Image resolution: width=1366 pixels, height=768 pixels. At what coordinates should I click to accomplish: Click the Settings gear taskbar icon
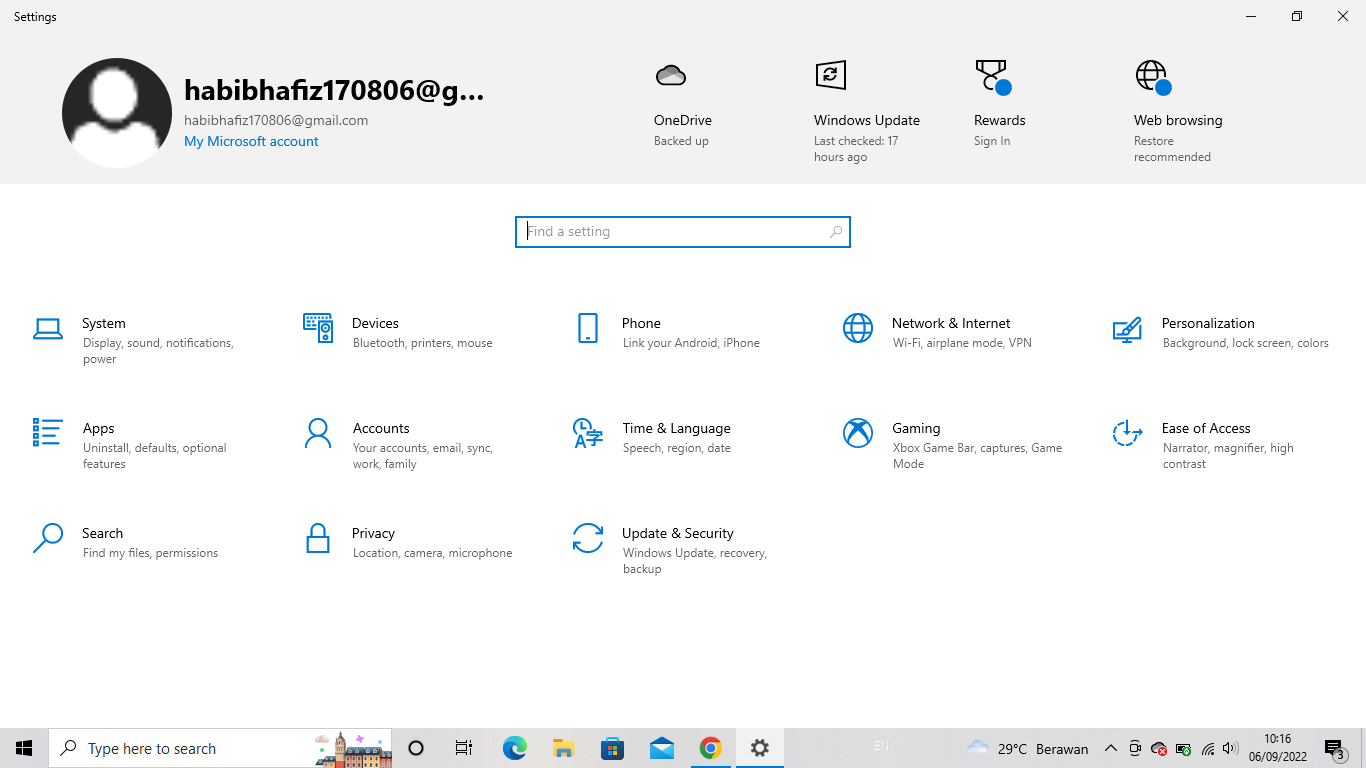[759, 748]
